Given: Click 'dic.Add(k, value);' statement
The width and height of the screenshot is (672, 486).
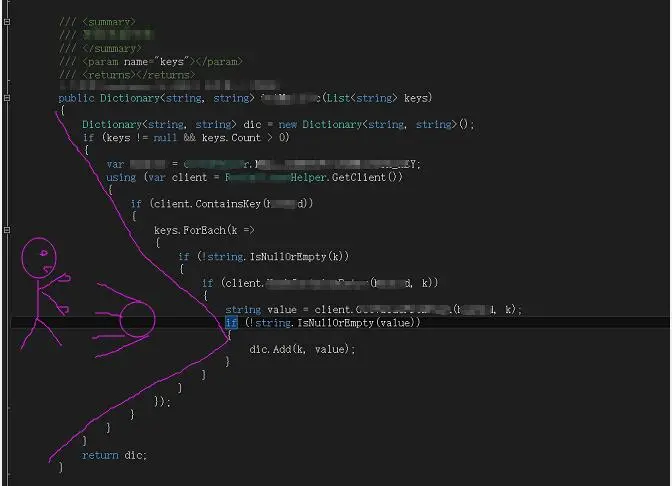Looking at the screenshot, I should (302, 349).
